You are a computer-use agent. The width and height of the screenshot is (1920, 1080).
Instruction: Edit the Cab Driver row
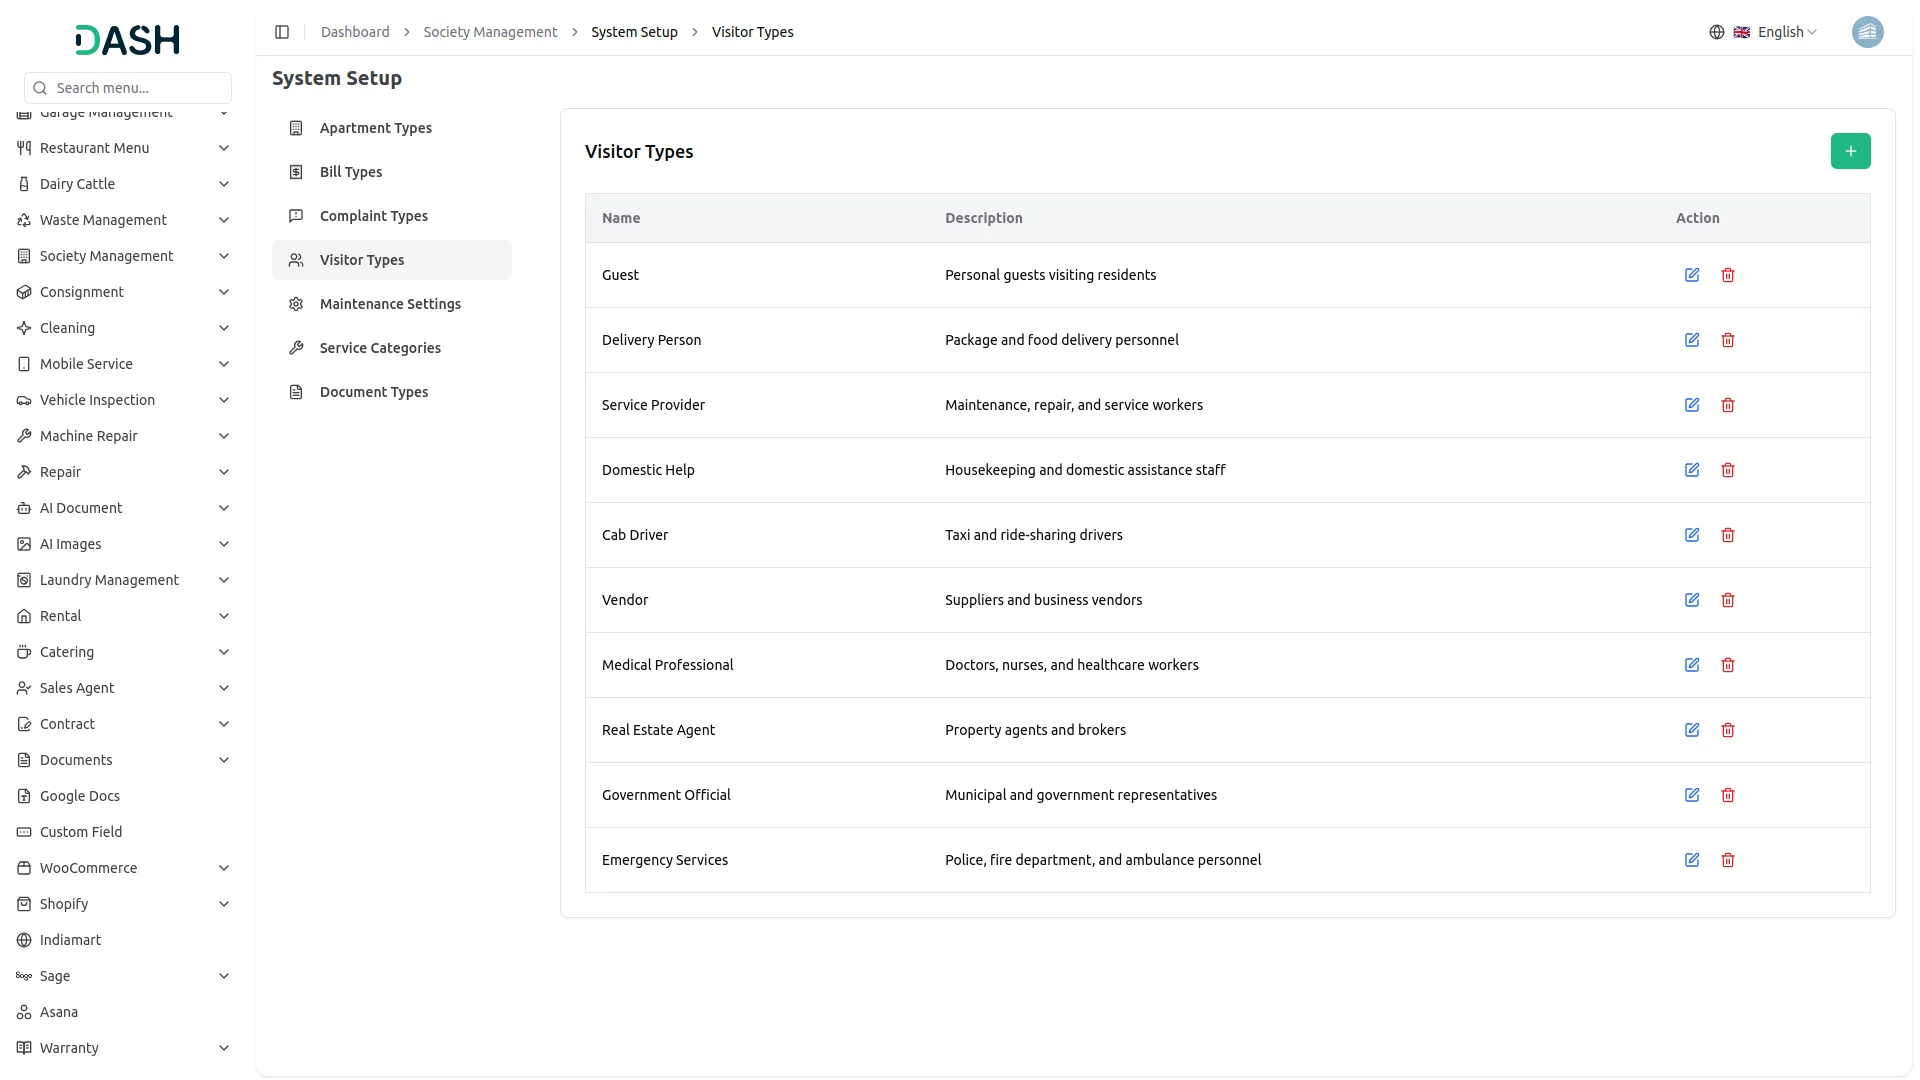coord(1691,535)
